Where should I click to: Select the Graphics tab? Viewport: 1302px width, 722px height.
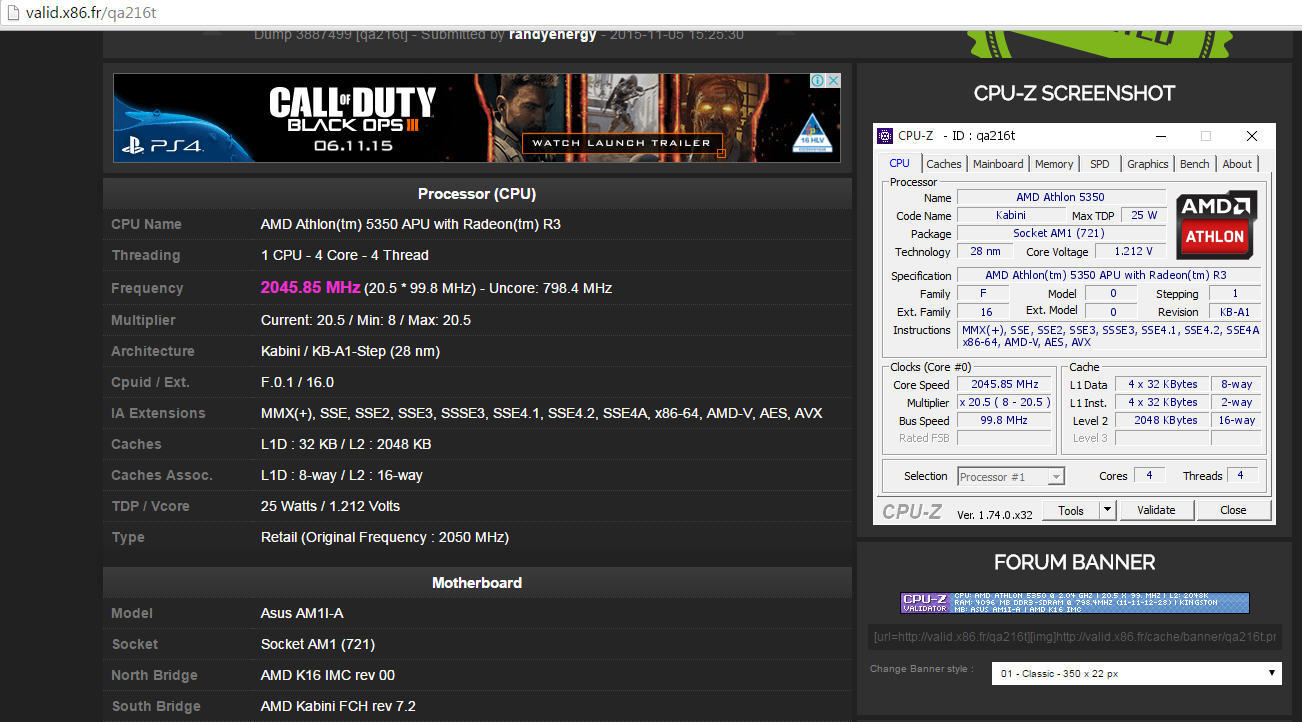tap(1147, 164)
